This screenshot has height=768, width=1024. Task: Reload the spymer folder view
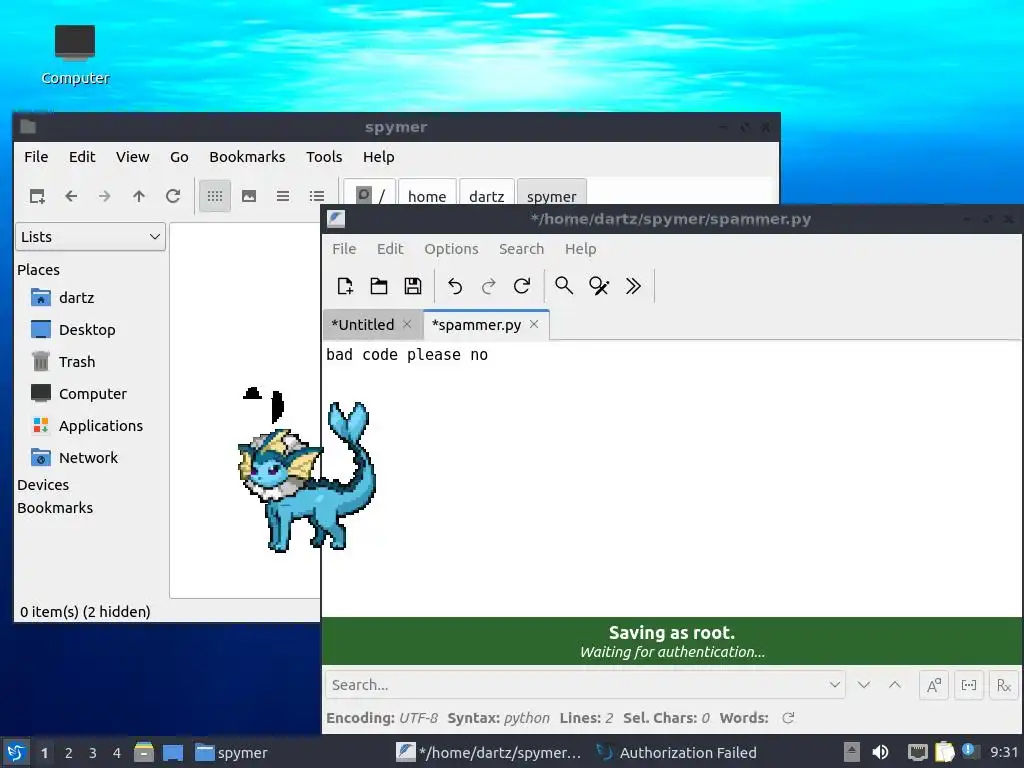coord(172,196)
